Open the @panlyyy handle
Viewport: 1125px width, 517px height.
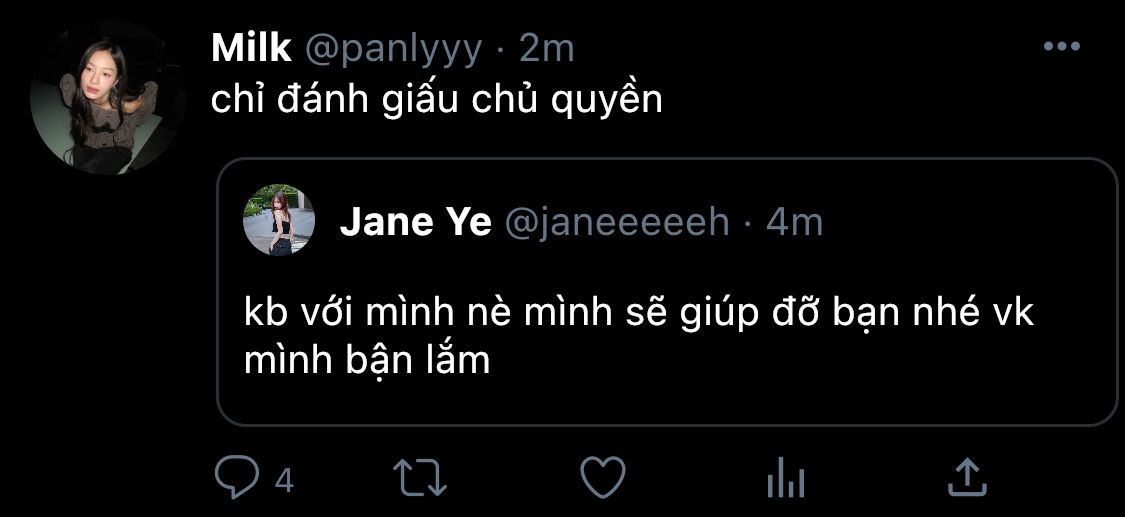(394, 50)
